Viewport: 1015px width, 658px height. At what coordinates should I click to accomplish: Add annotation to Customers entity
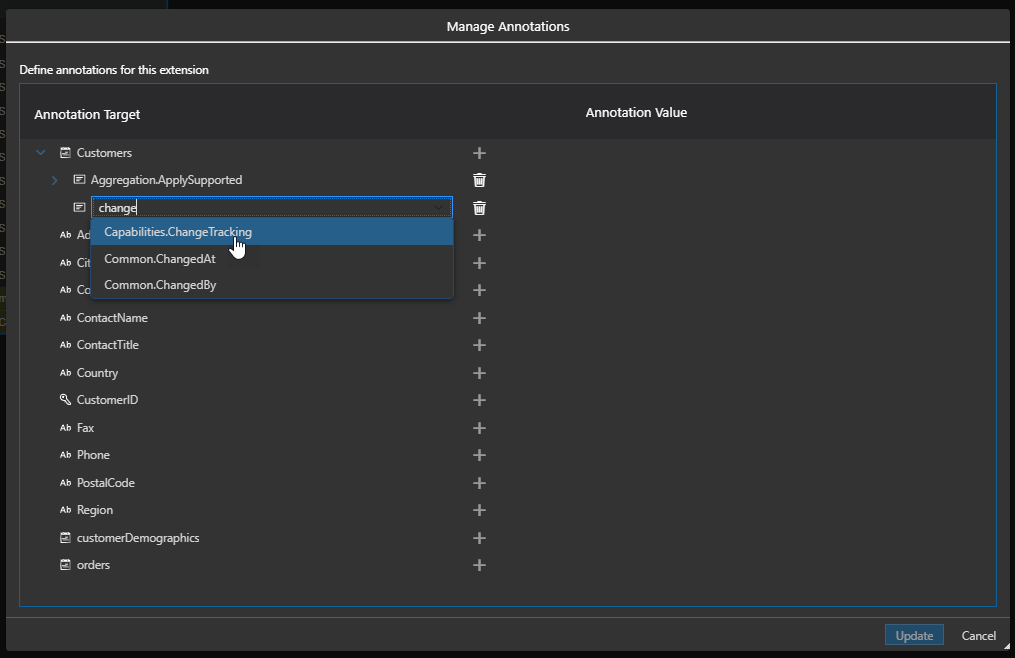479,153
